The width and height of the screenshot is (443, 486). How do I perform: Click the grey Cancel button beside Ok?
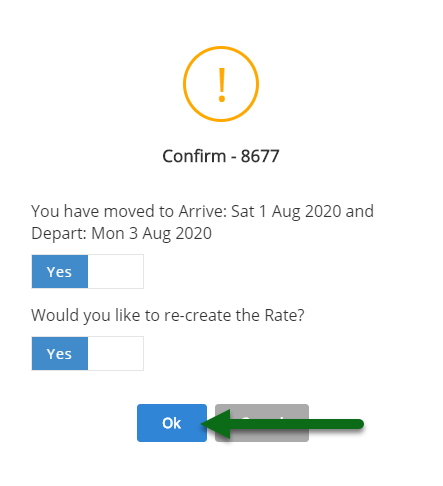262,423
